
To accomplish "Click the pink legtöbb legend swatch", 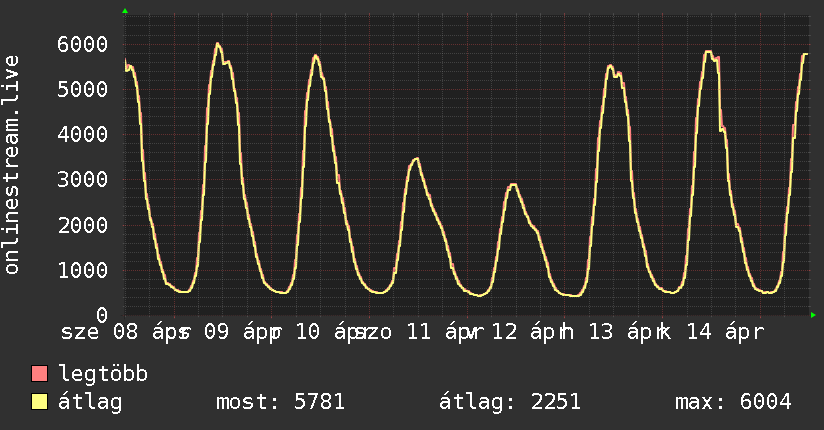I will pos(39,373).
